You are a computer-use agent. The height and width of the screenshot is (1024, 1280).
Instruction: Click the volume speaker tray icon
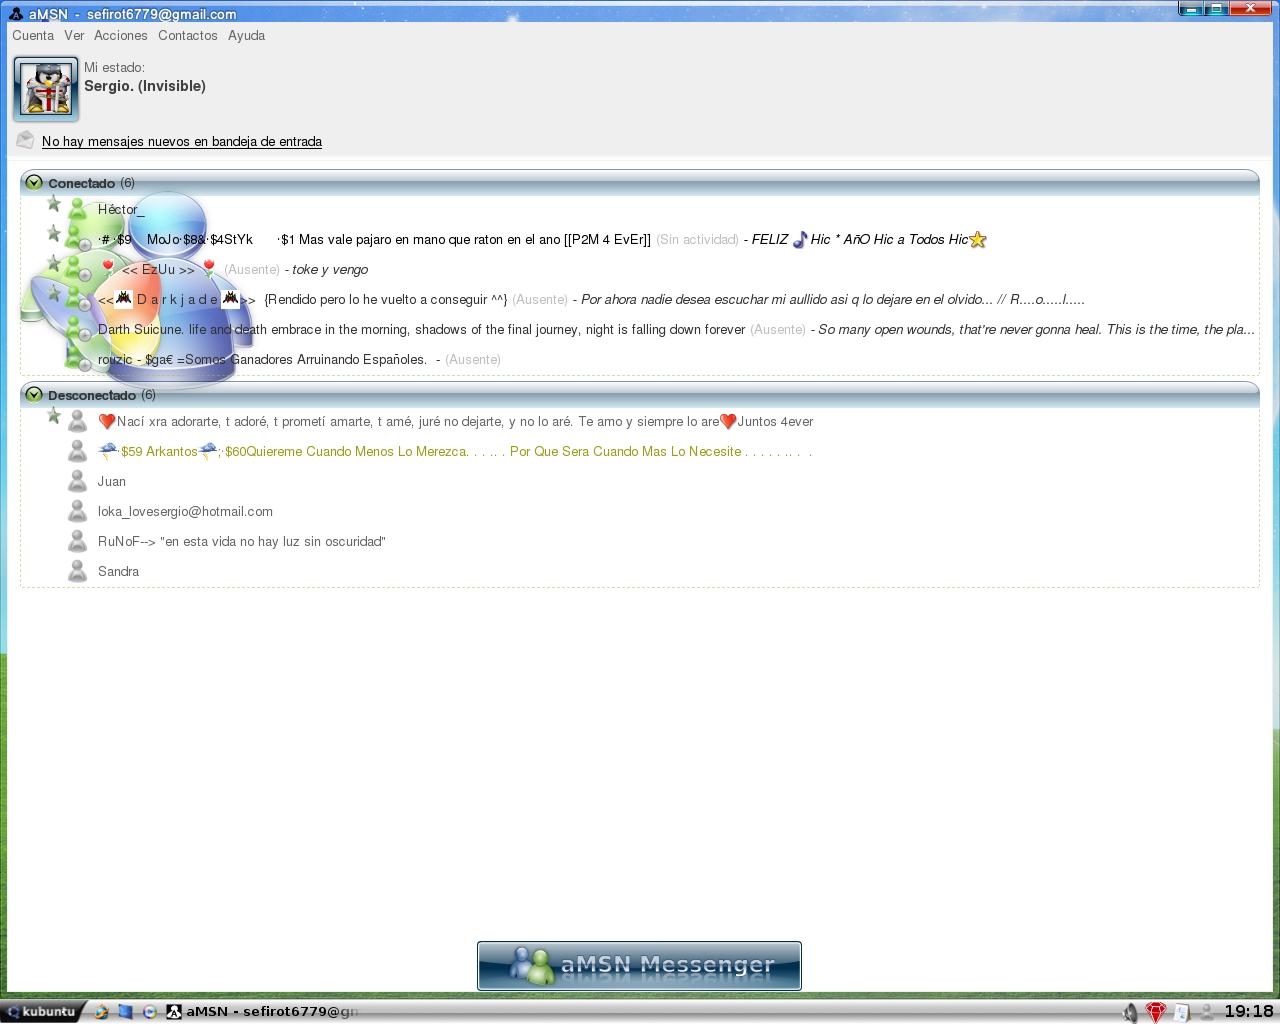[1130, 1013]
